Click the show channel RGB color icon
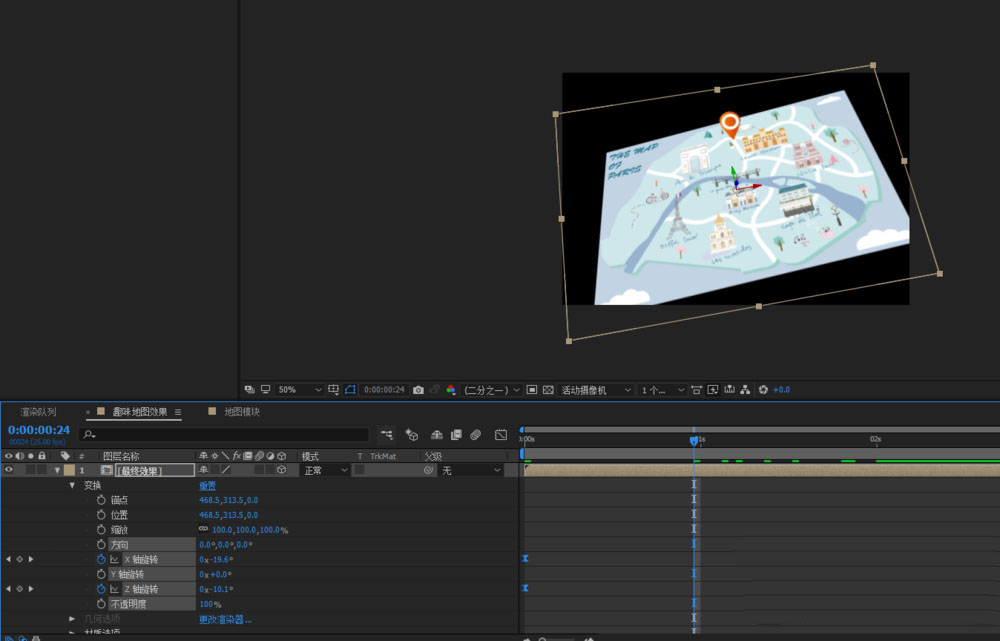1000x641 pixels. 451,390
